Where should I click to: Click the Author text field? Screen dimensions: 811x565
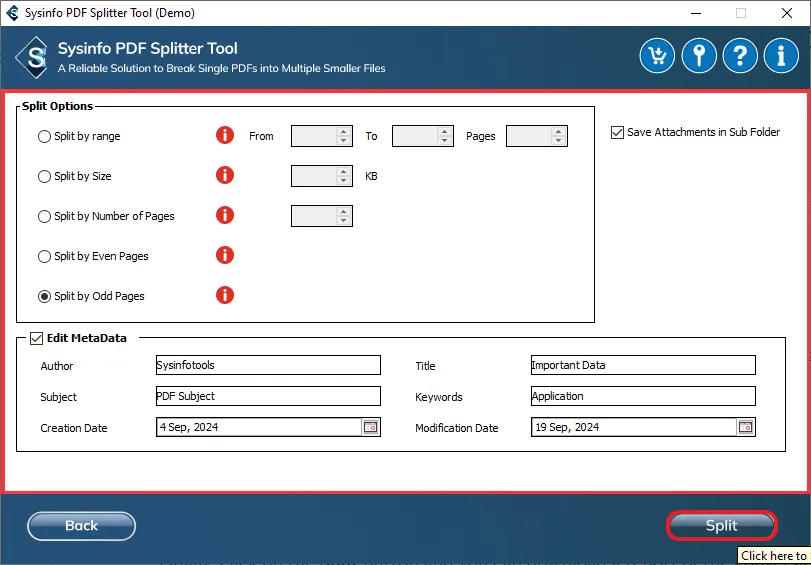268,365
